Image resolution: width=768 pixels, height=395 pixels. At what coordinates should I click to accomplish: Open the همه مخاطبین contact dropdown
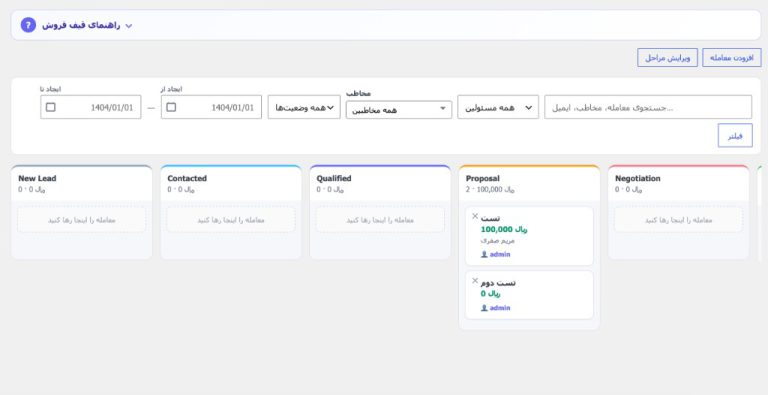click(x=399, y=110)
